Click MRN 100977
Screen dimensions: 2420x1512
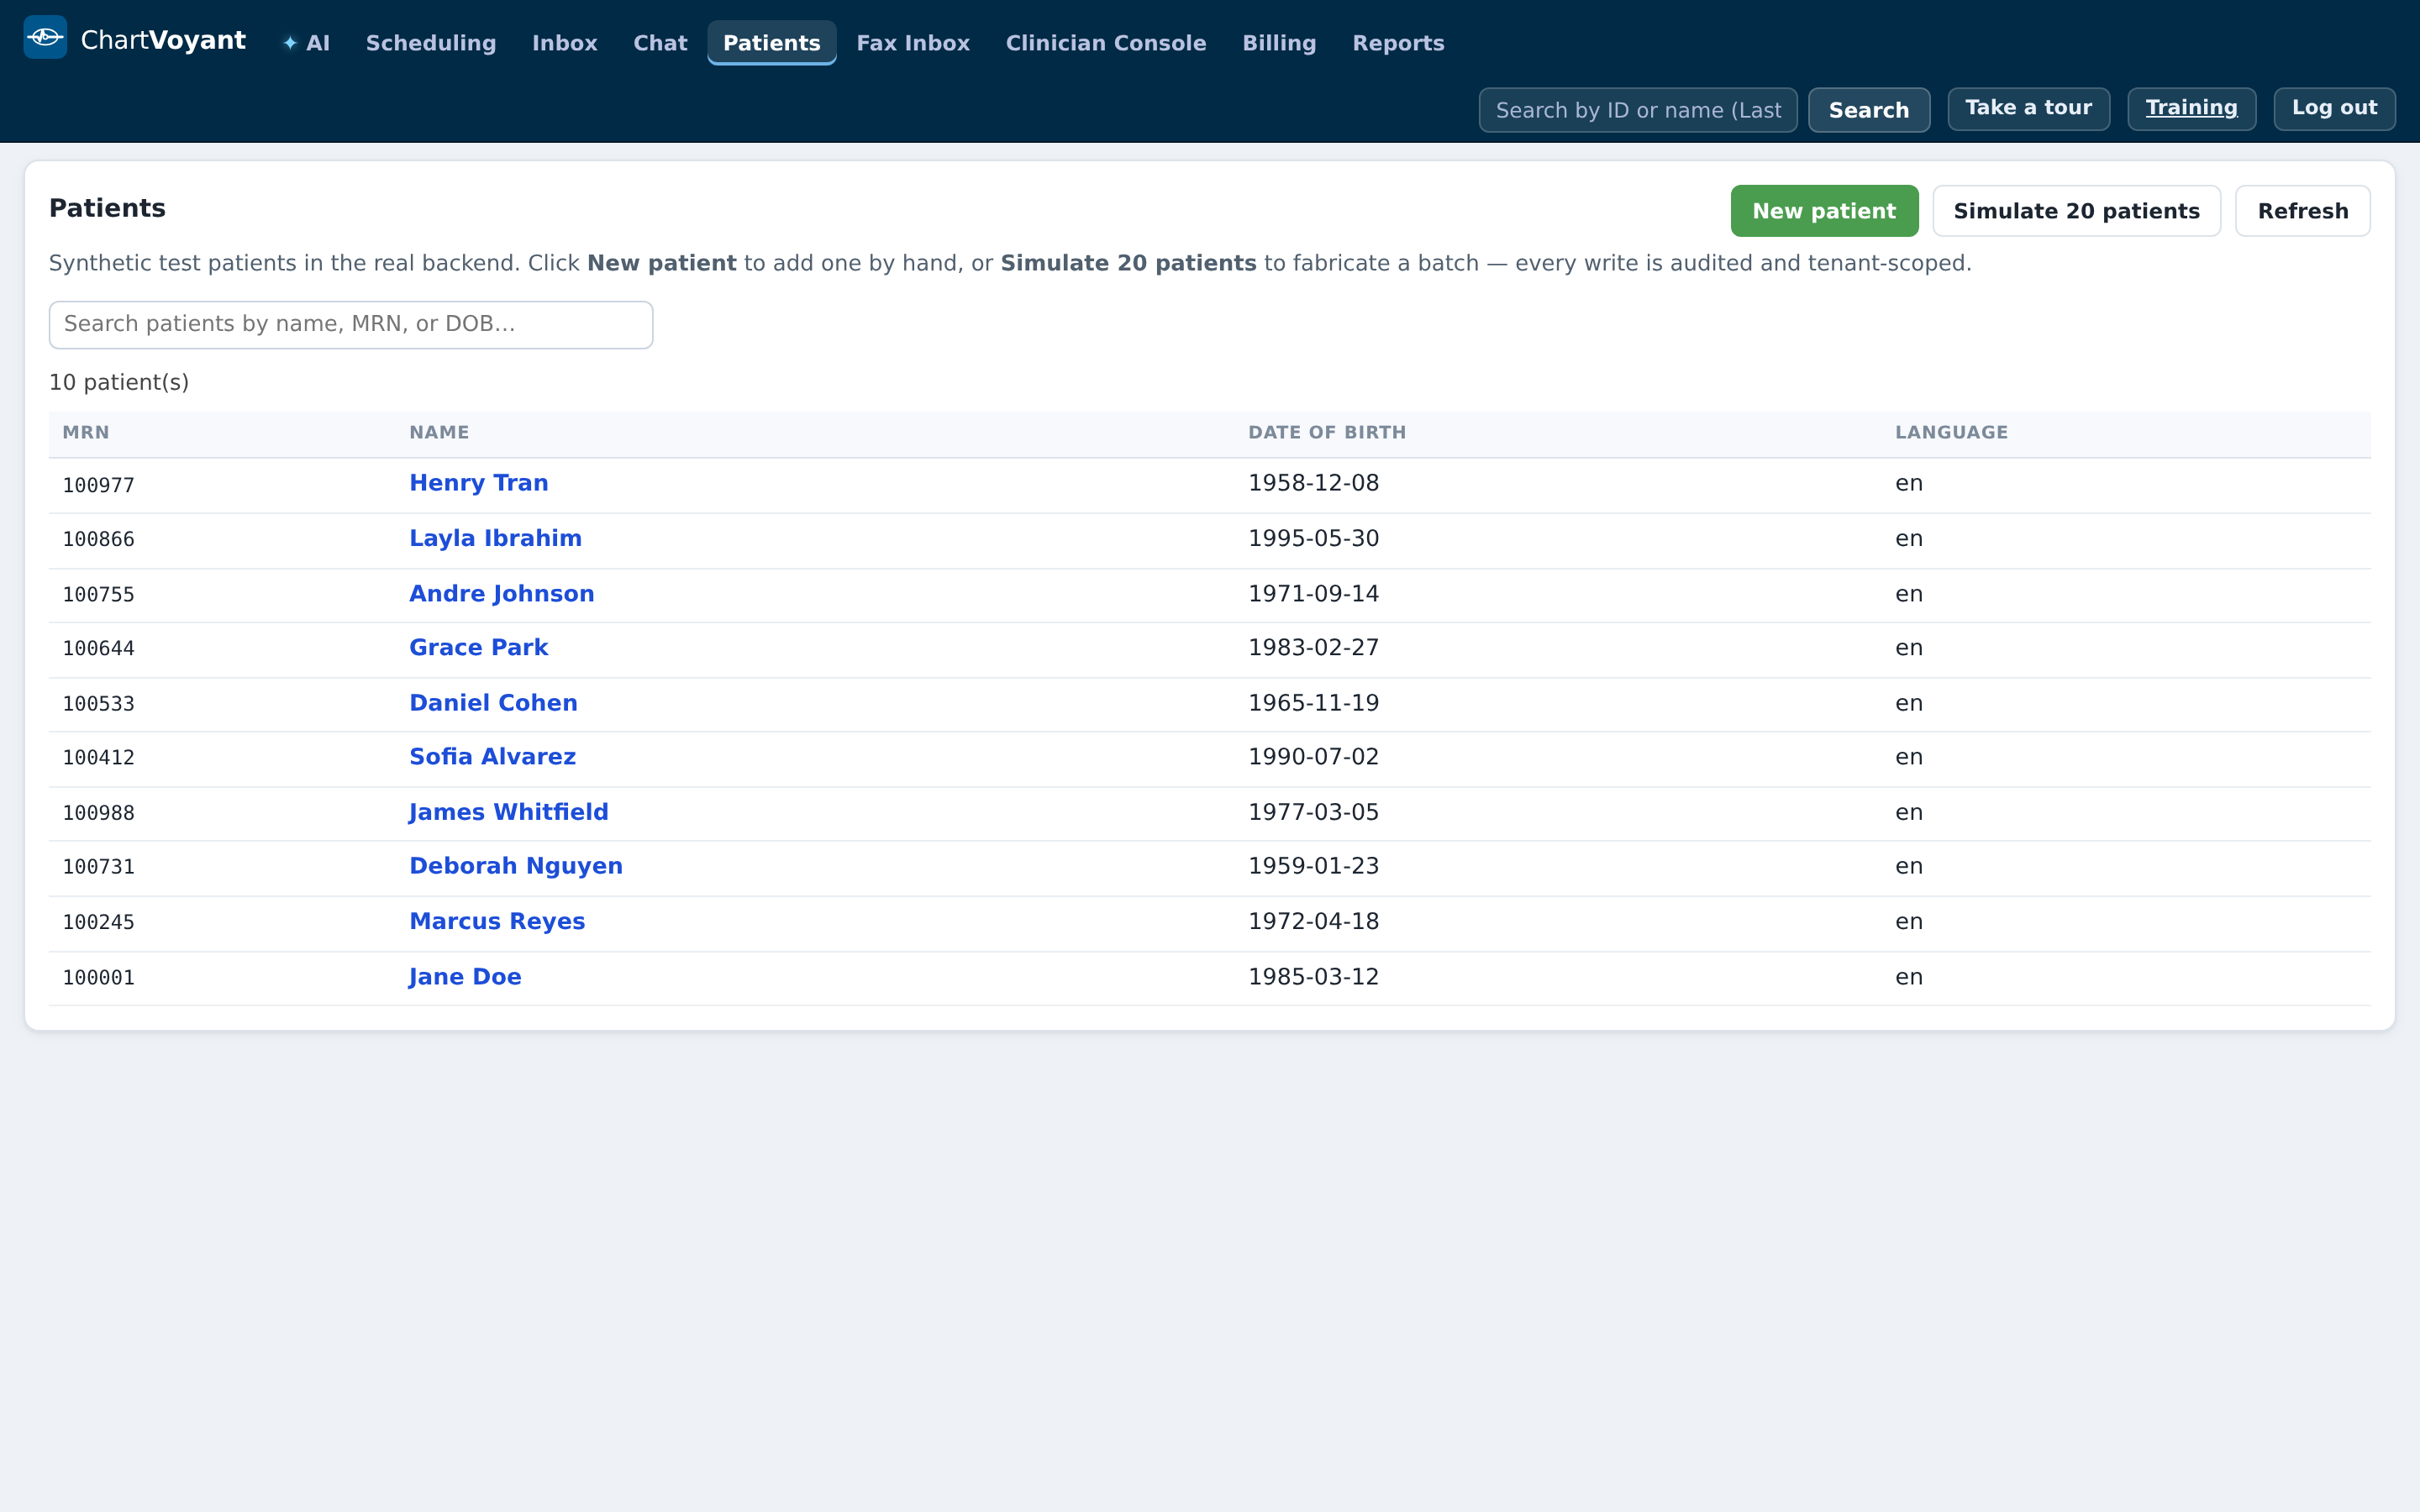98,486
